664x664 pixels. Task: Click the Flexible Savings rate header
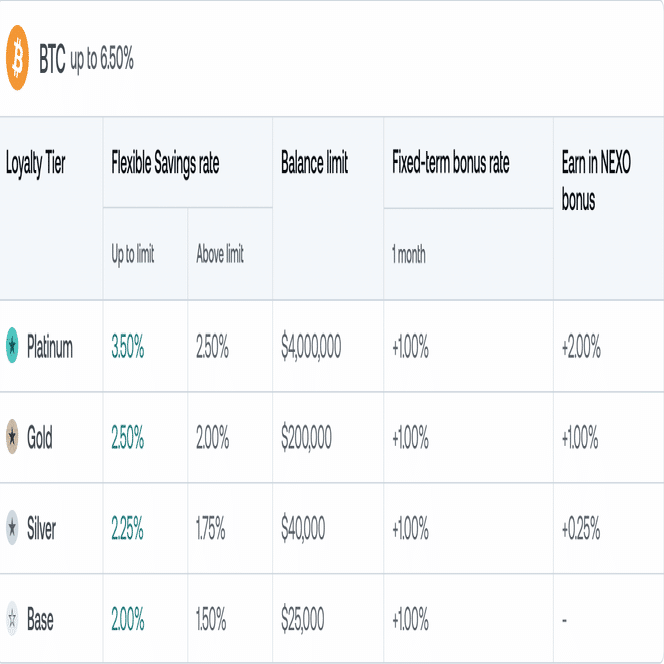tap(165, 164)
